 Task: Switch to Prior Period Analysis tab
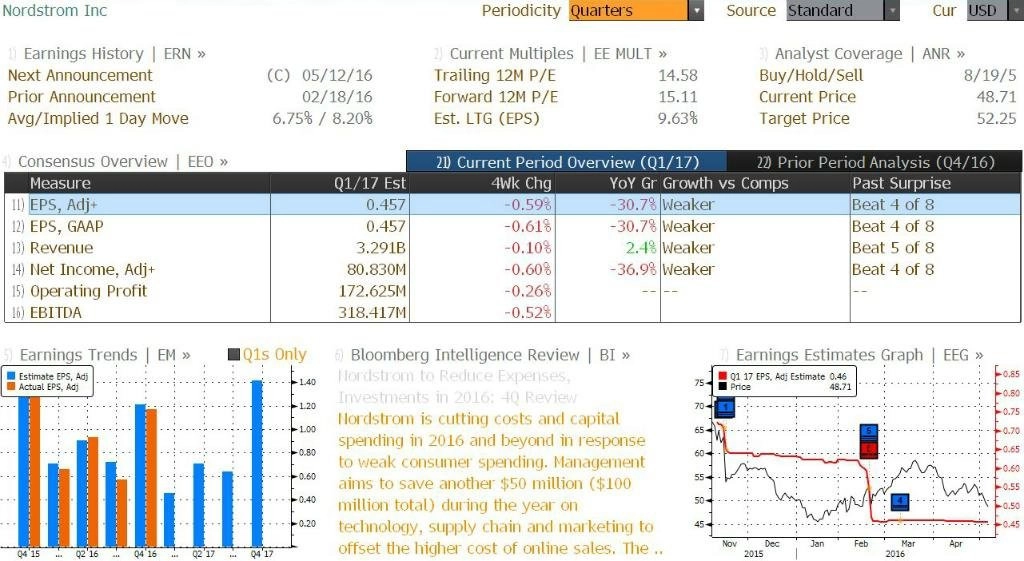[874, 162]
